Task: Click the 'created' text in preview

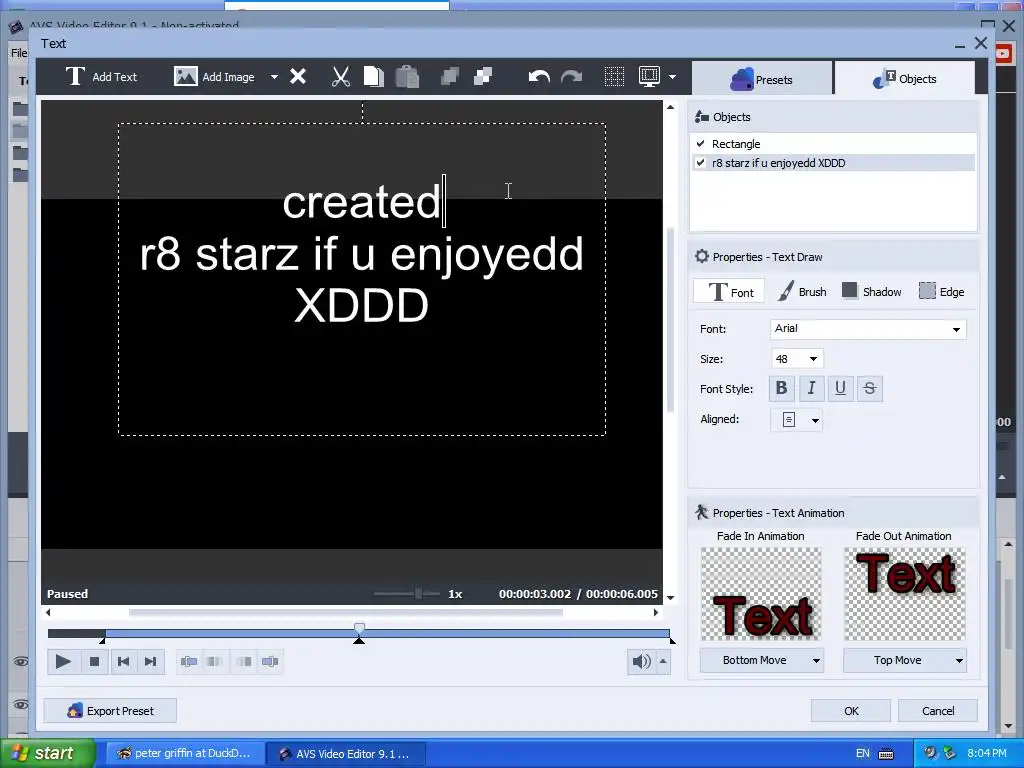Action: tap(362, 202)
